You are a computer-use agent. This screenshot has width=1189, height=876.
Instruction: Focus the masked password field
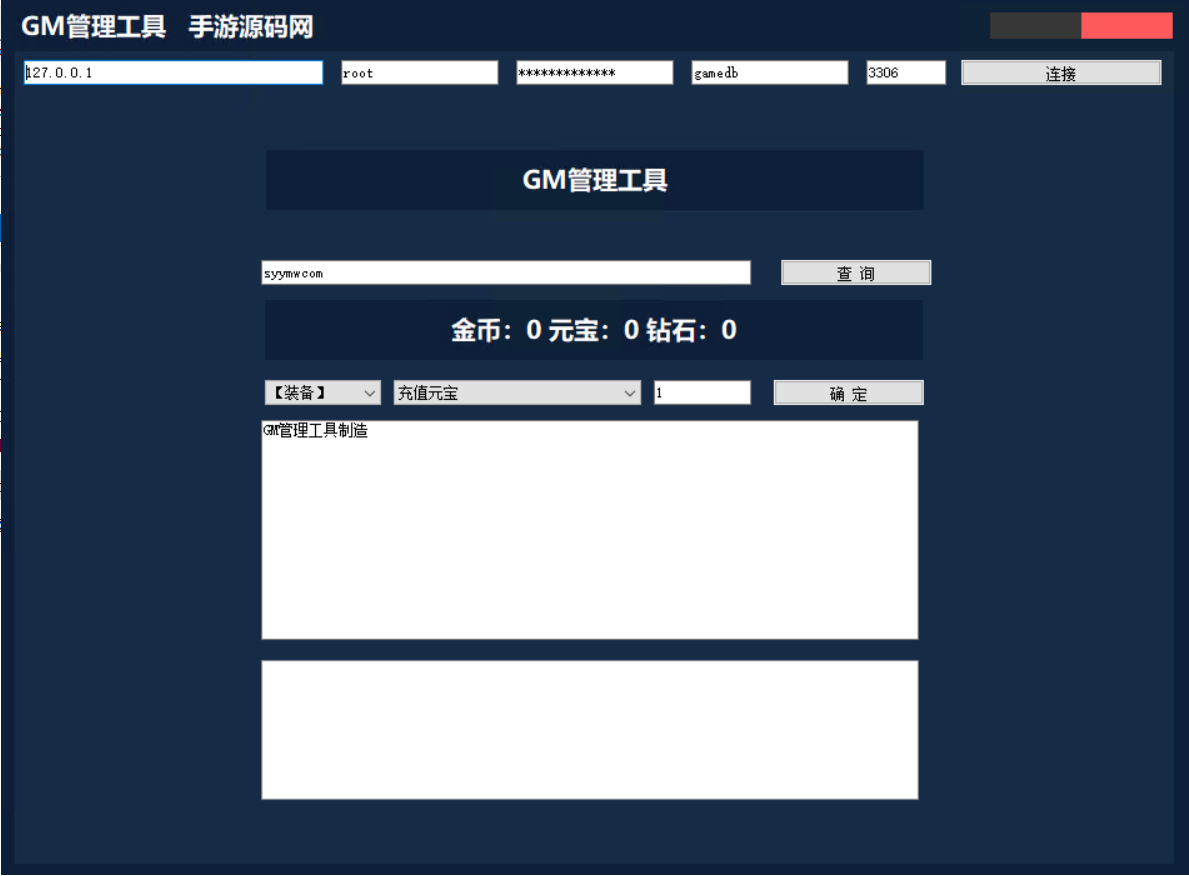(593, 72)
